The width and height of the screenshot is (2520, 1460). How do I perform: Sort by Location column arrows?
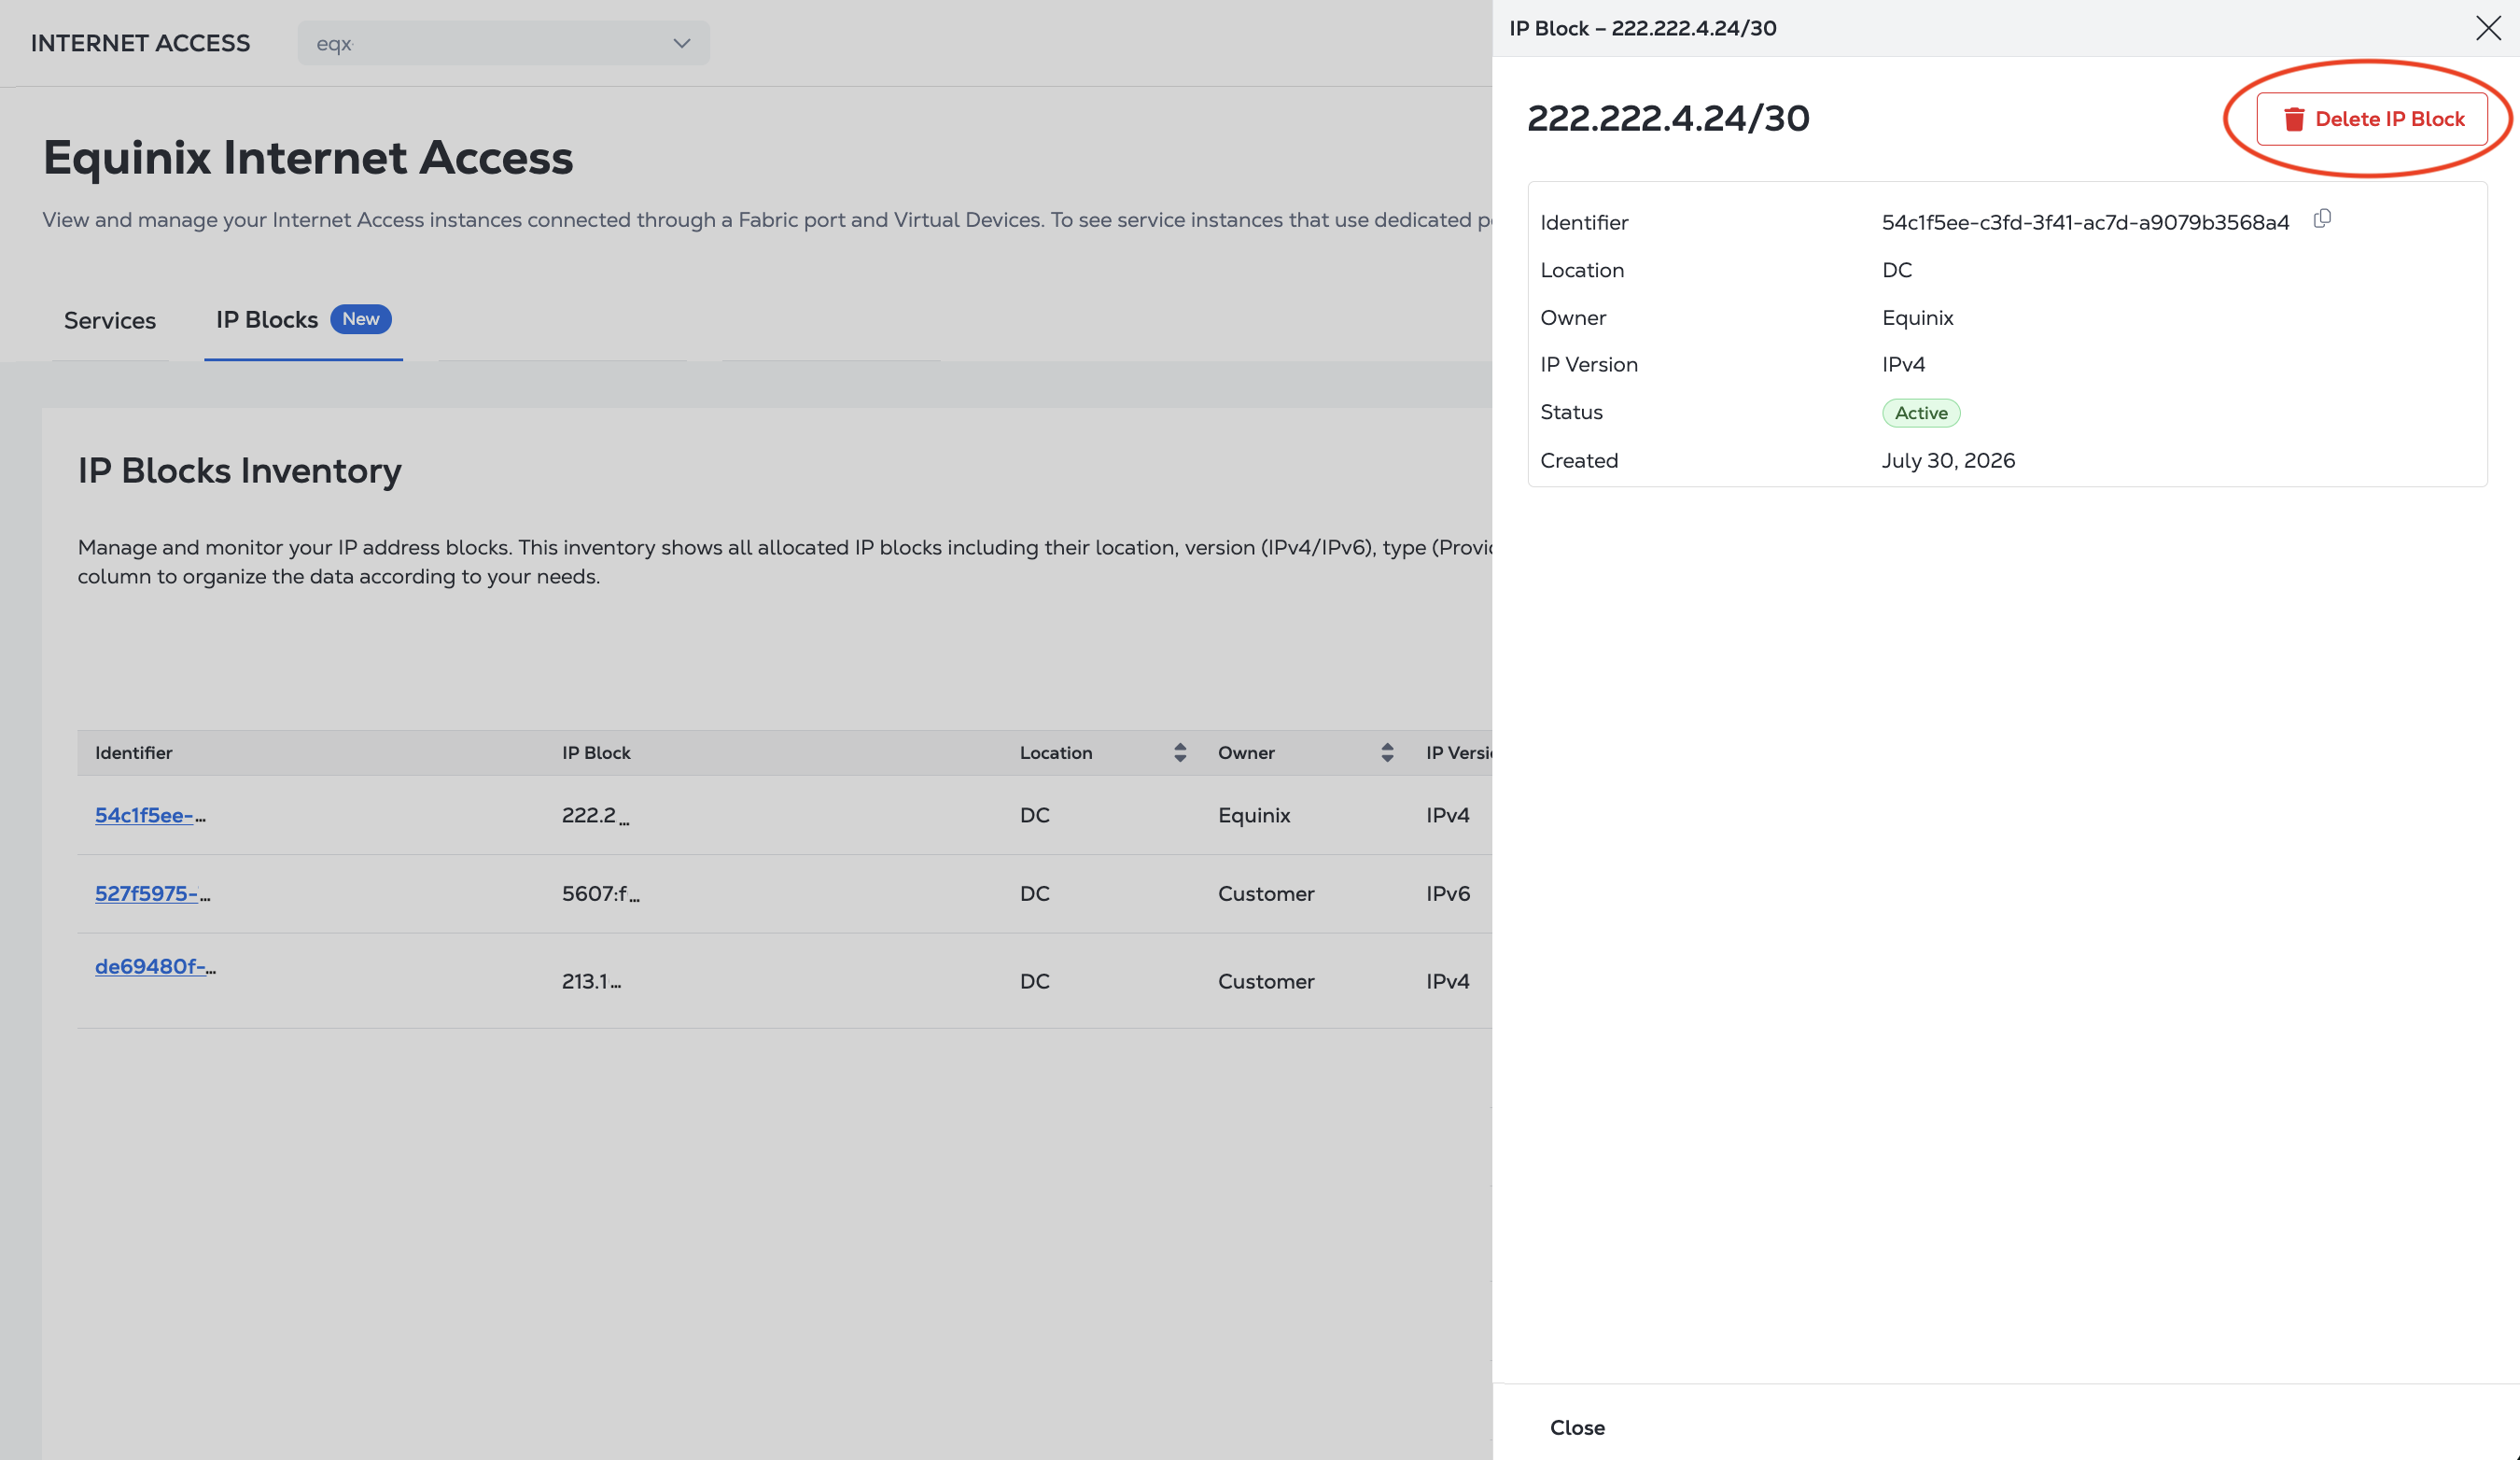pos(1180,753)
